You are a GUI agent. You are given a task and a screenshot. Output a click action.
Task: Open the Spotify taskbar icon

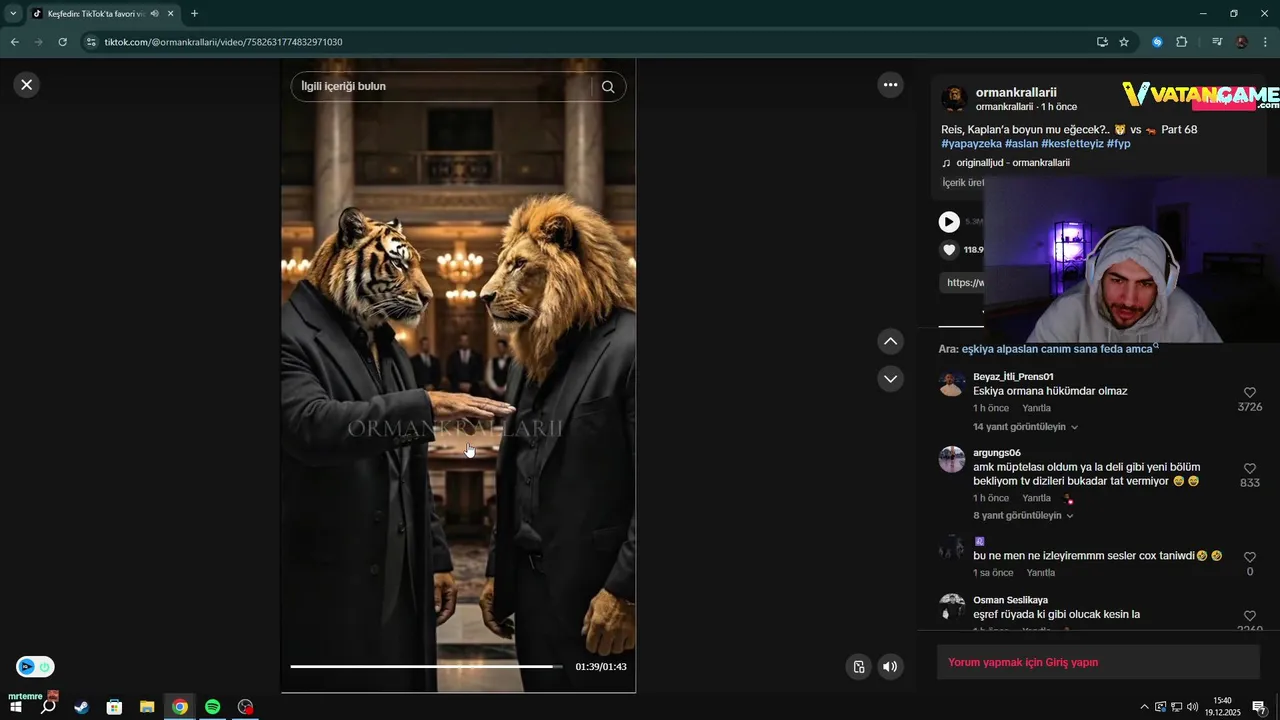tap(212, 707)
